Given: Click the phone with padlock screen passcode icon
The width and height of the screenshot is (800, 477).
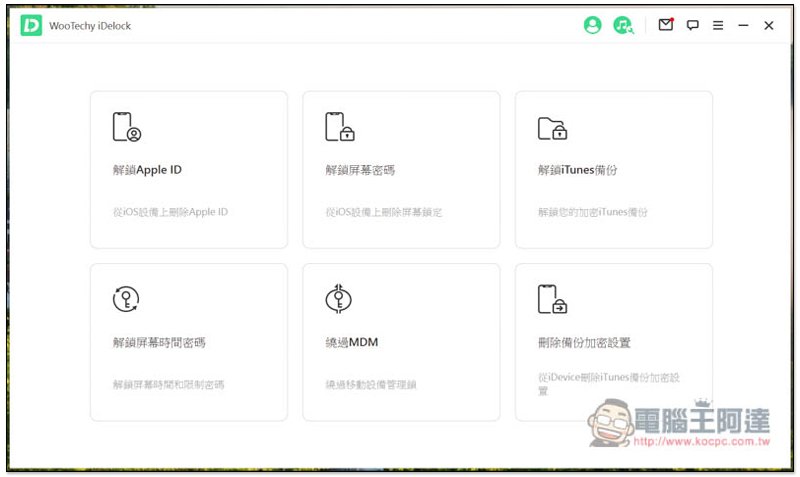Looking at the screenshot, I should (x=340, y=127).
